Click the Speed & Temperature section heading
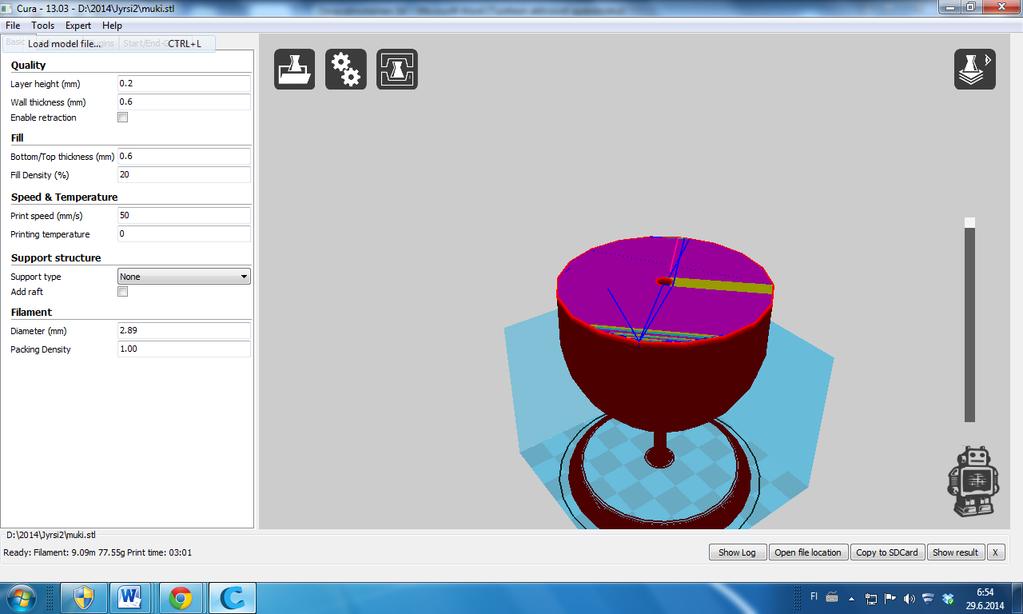Image resolution: width=1023 pixels, height=614 pixels. pyautogui.click(x=65, y=197)
